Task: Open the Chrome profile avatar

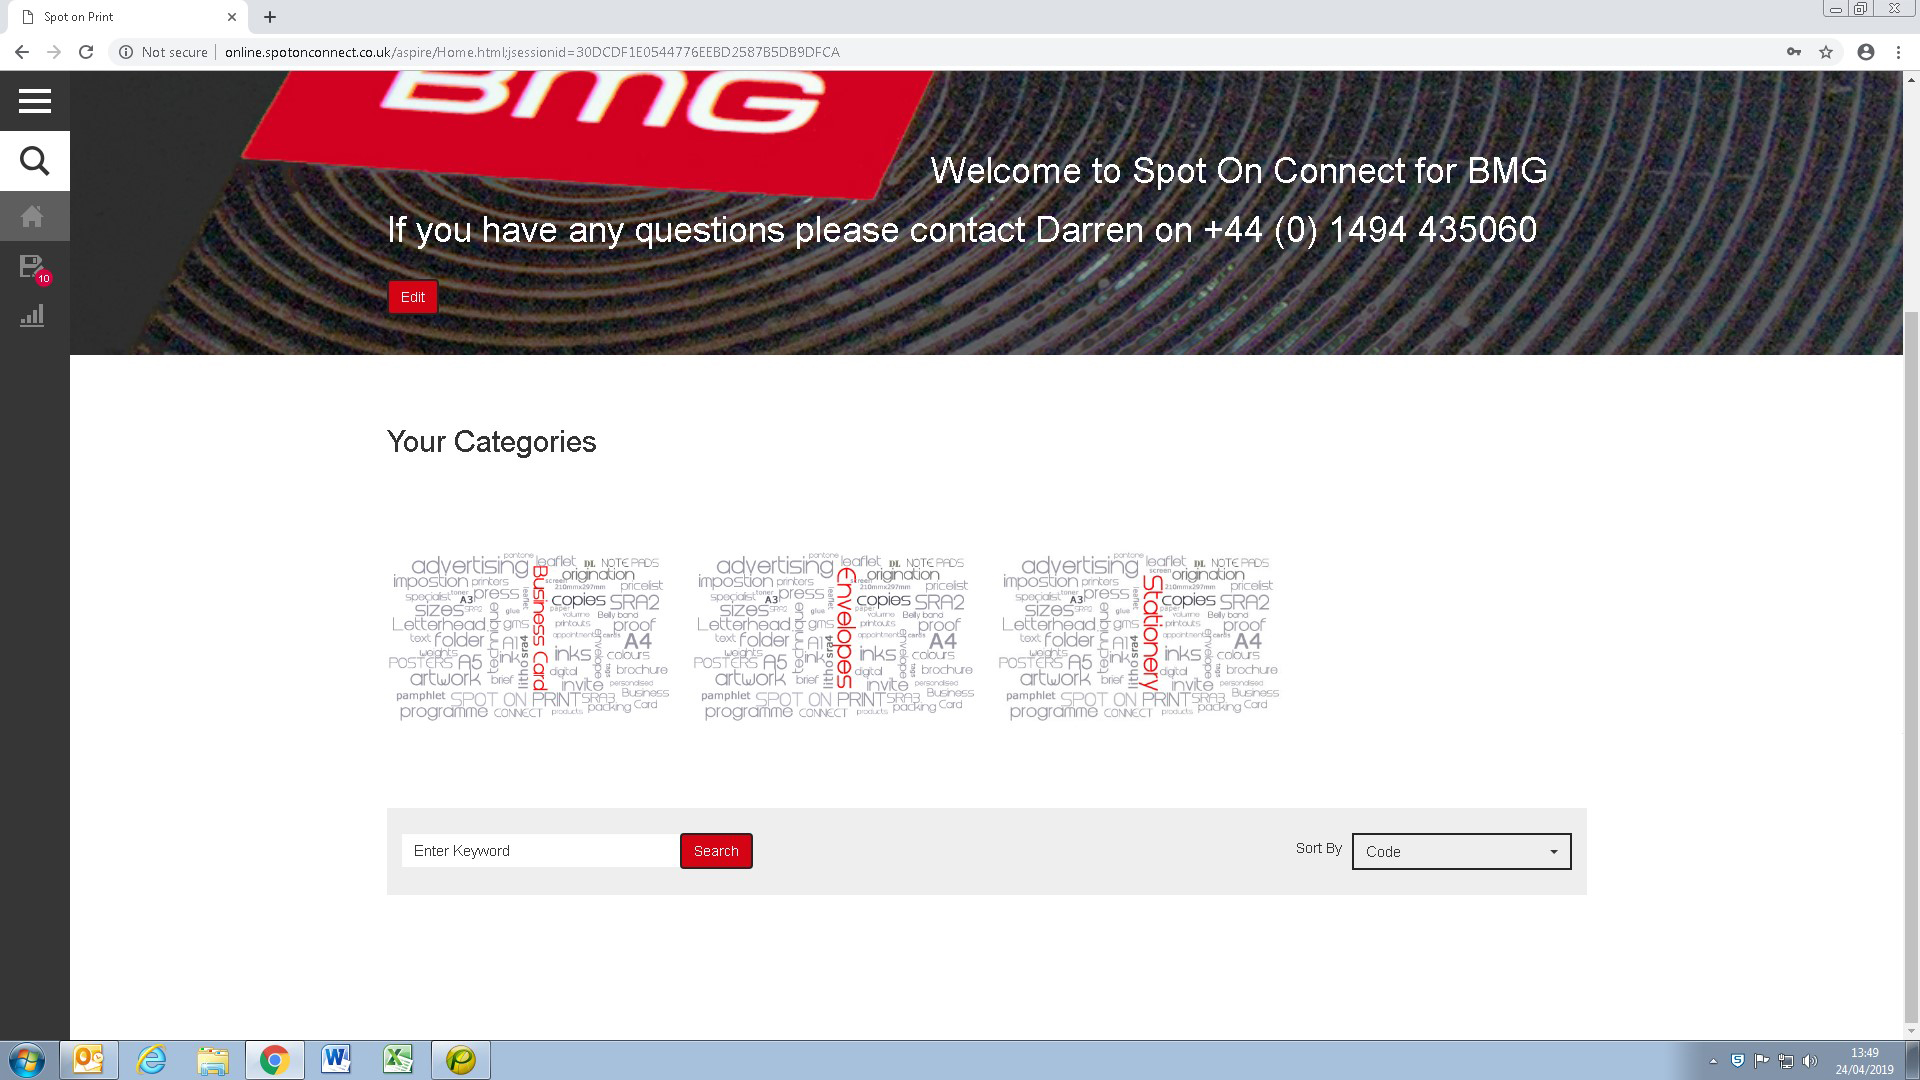Action: pos(1866,52)
